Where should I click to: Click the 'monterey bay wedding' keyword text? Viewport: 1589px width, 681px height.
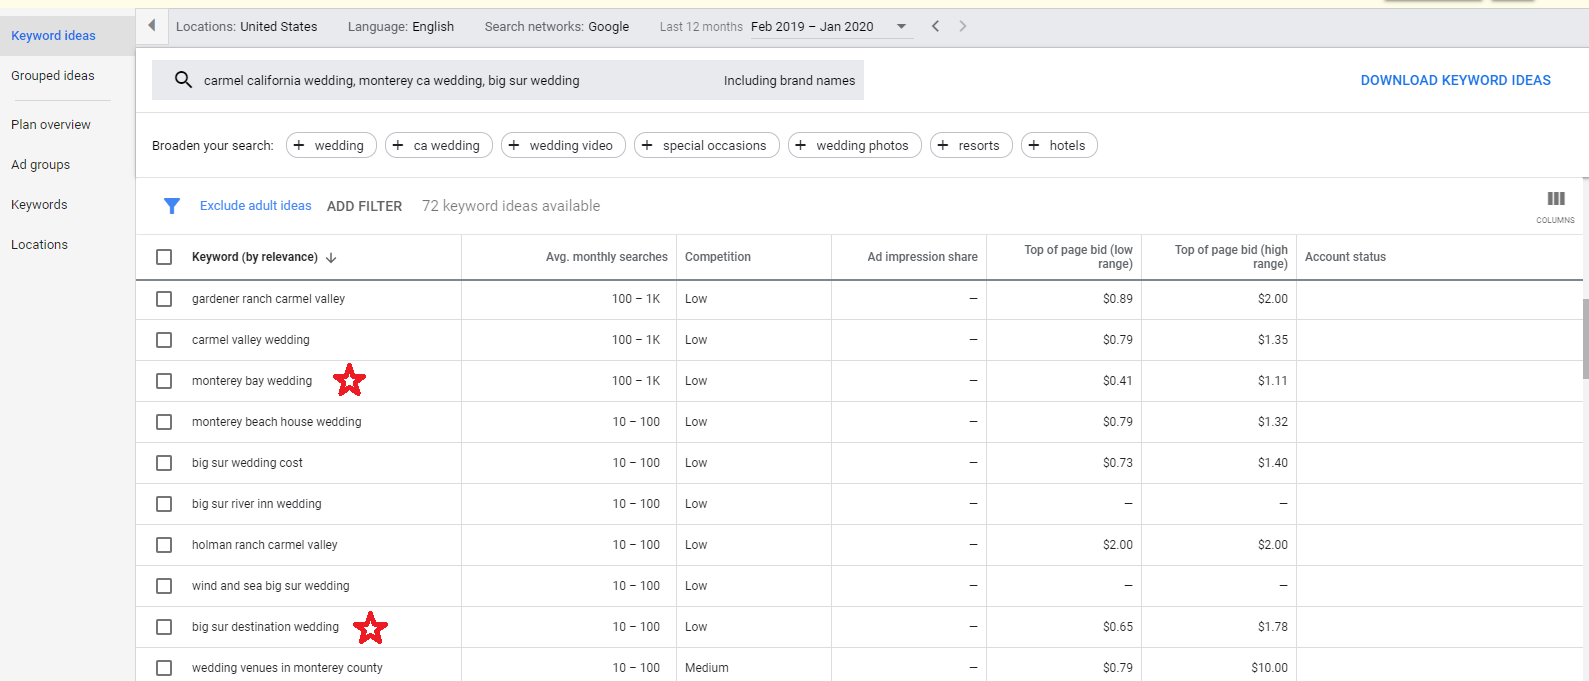click(252, 381)
